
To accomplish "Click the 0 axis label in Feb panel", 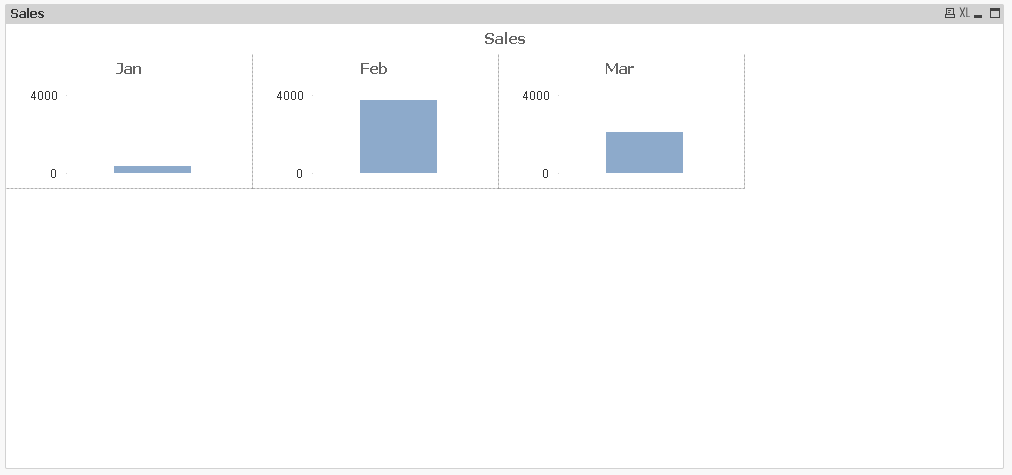I will (299, 174).
